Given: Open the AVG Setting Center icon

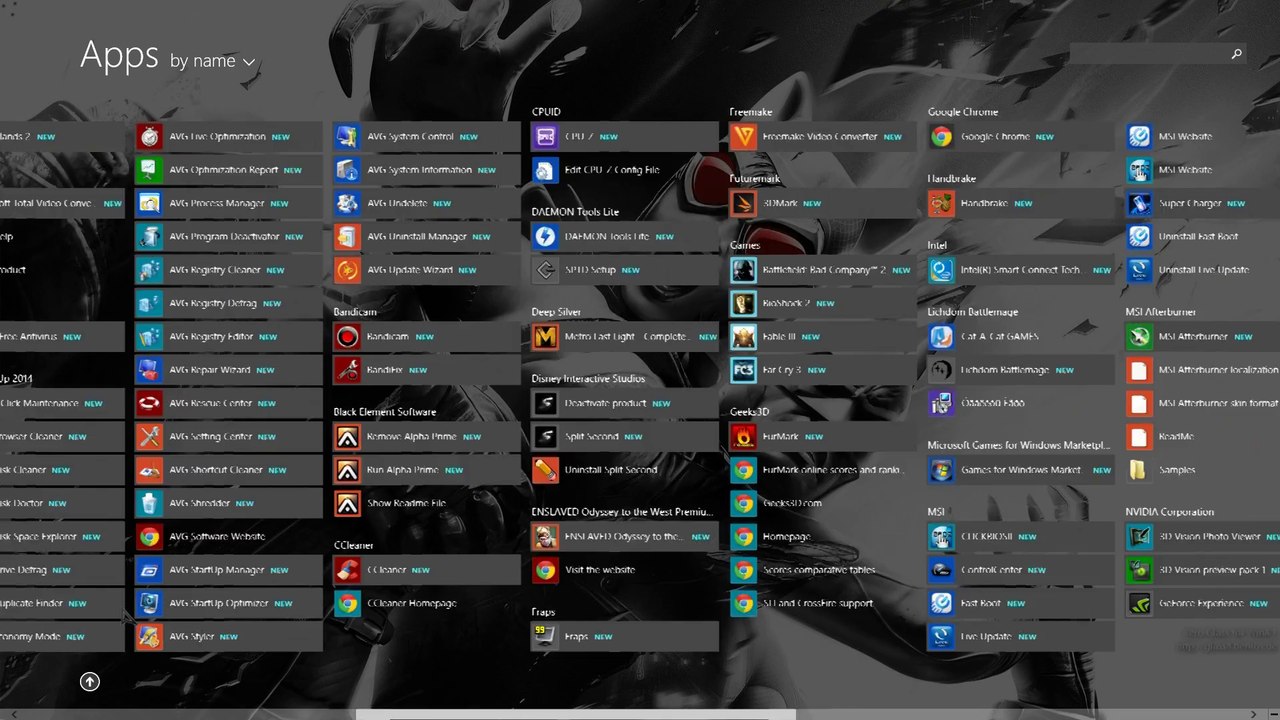Looking at the screenshot, I should coord(149,437).
